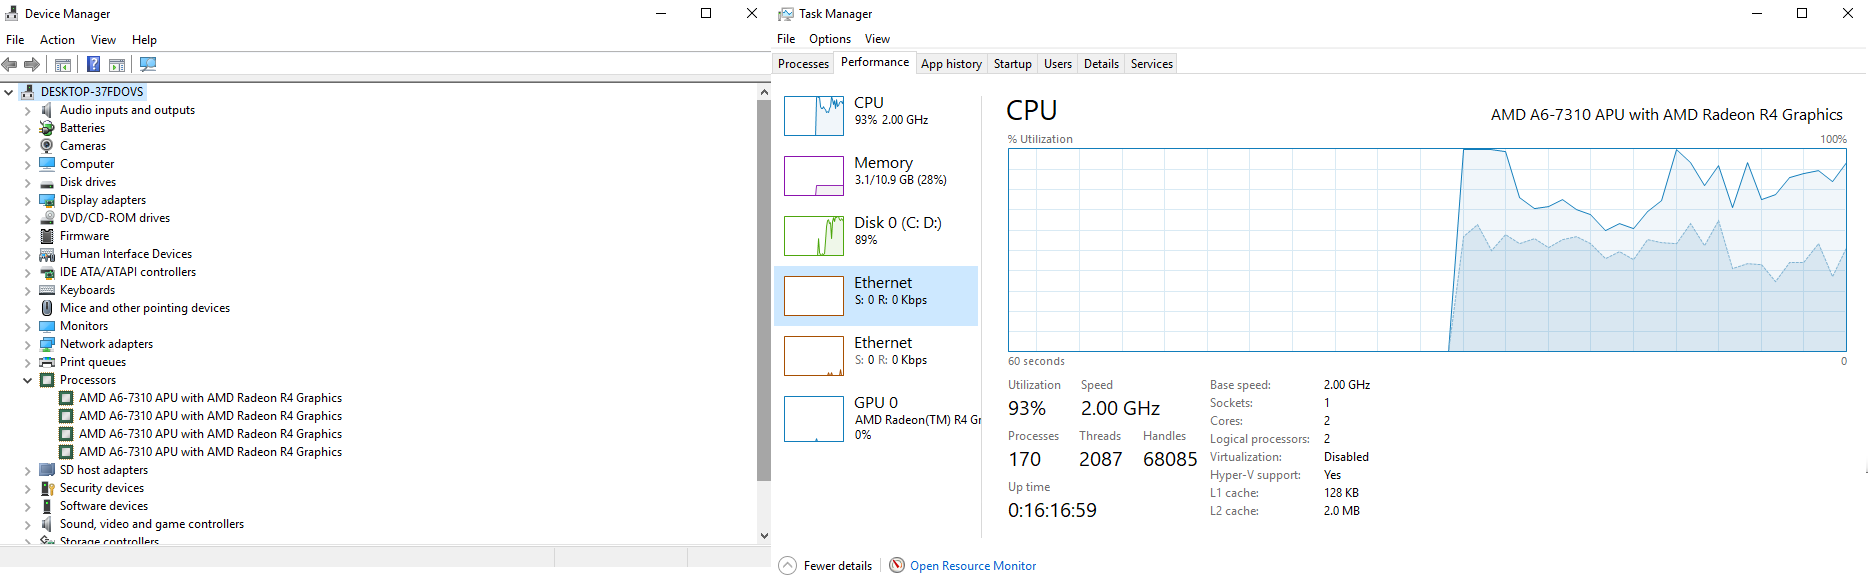Click the SD host adapters icon
1868x586 pixels.
point(47,470)
